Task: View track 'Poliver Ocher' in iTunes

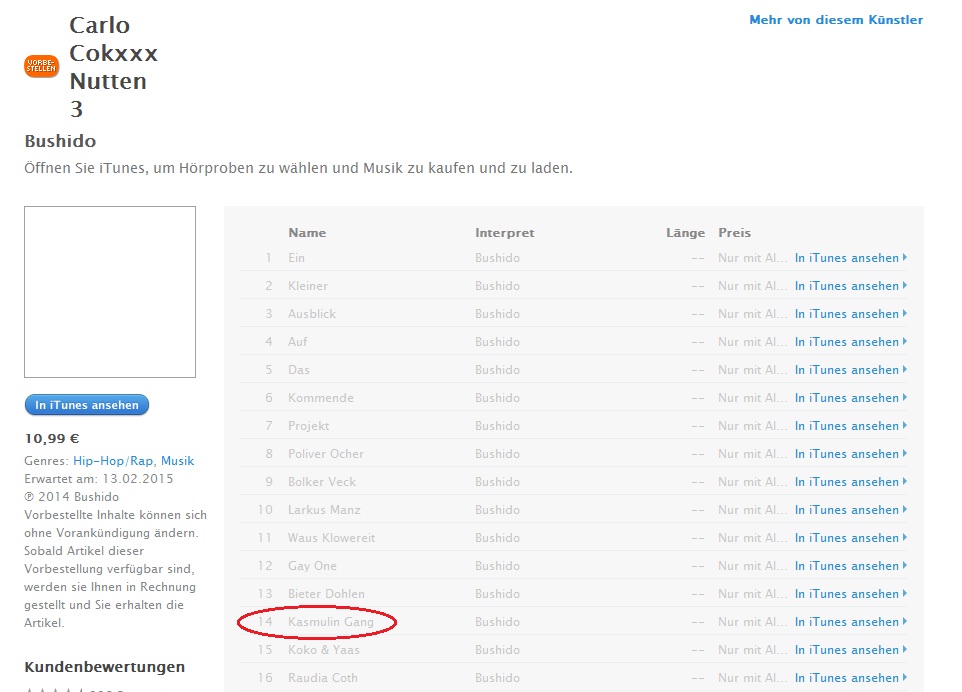Action: click(x=850, y=454)
